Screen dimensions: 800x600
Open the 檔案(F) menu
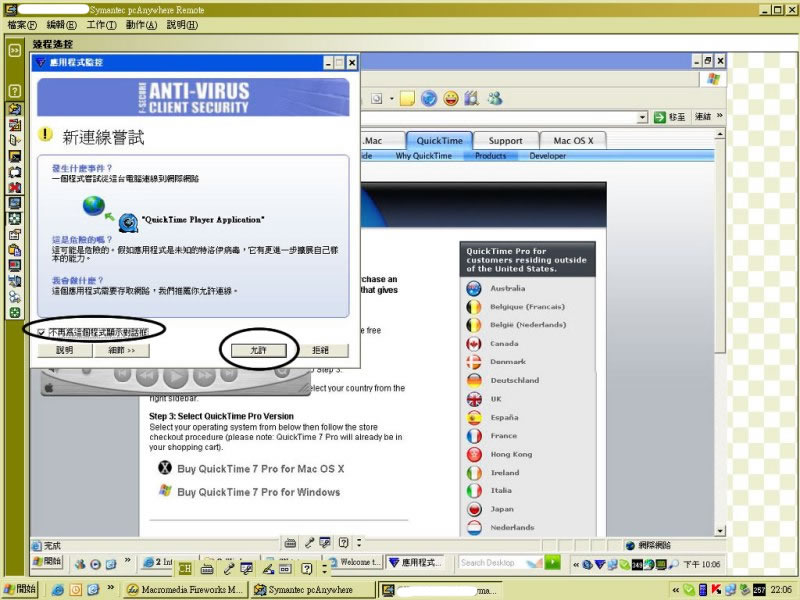click(x=22, y=24)
